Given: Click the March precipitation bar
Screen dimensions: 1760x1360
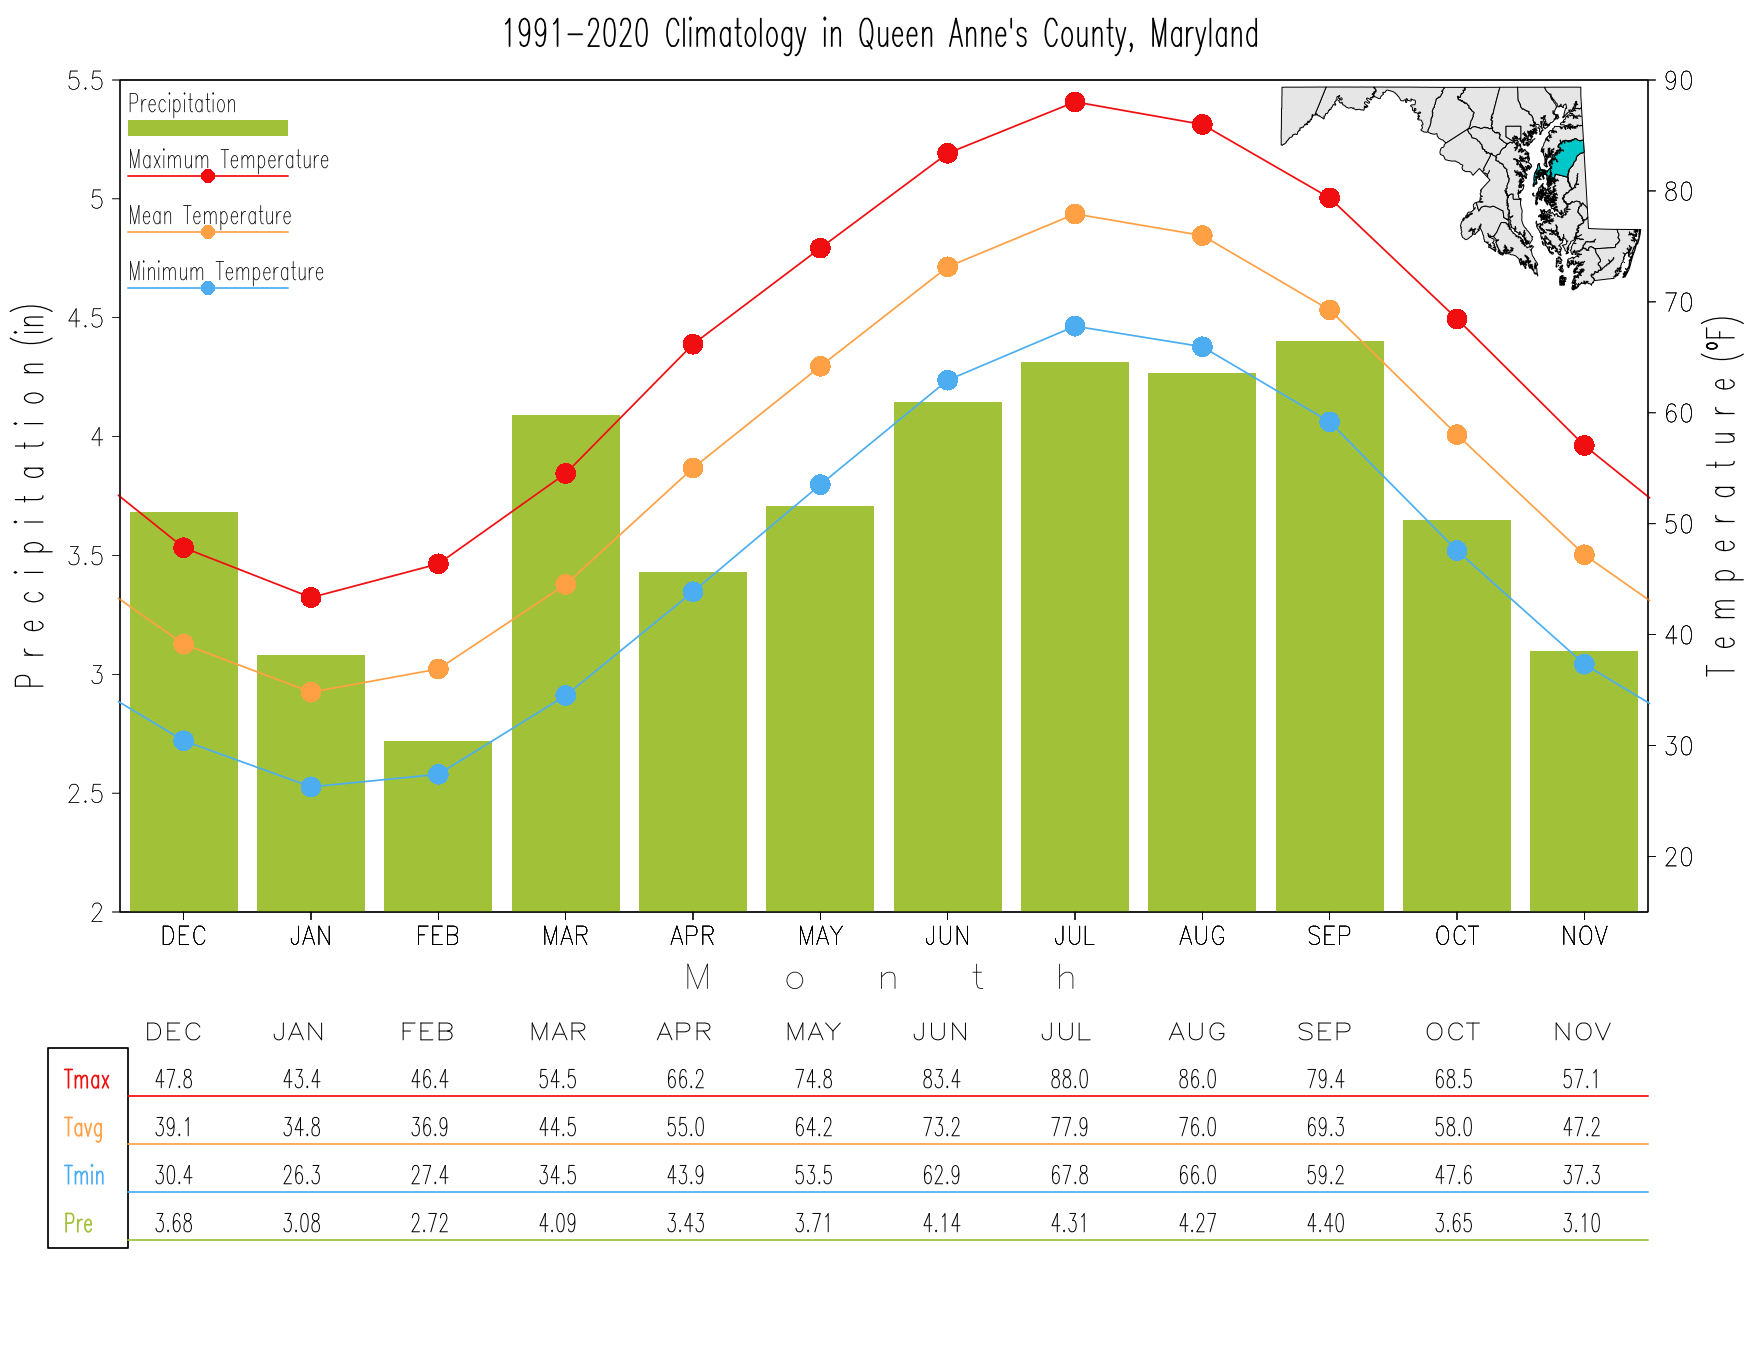Looking at the screenshot, I should click(566, 663).
